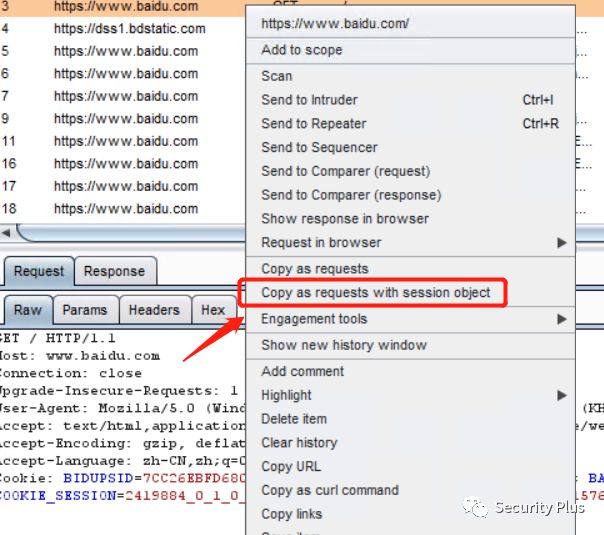Image resolution: width=604 pixels, height=535 pixels.
Task: Select history row 7 www.baidu.com
Action: (x=122, y=96)
